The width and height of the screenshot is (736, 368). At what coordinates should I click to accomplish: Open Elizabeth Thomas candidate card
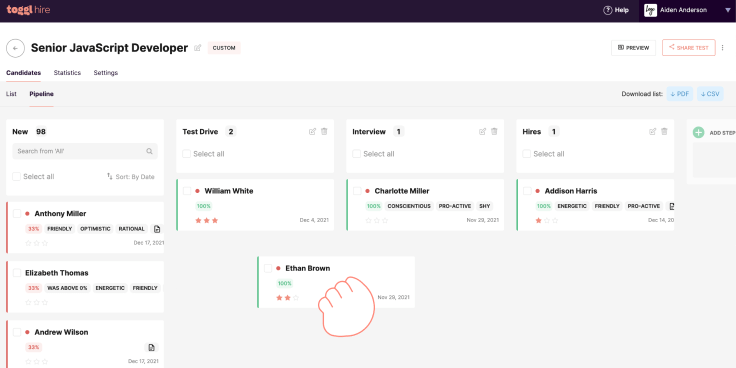pyautogui.click(x=85, y=287)
